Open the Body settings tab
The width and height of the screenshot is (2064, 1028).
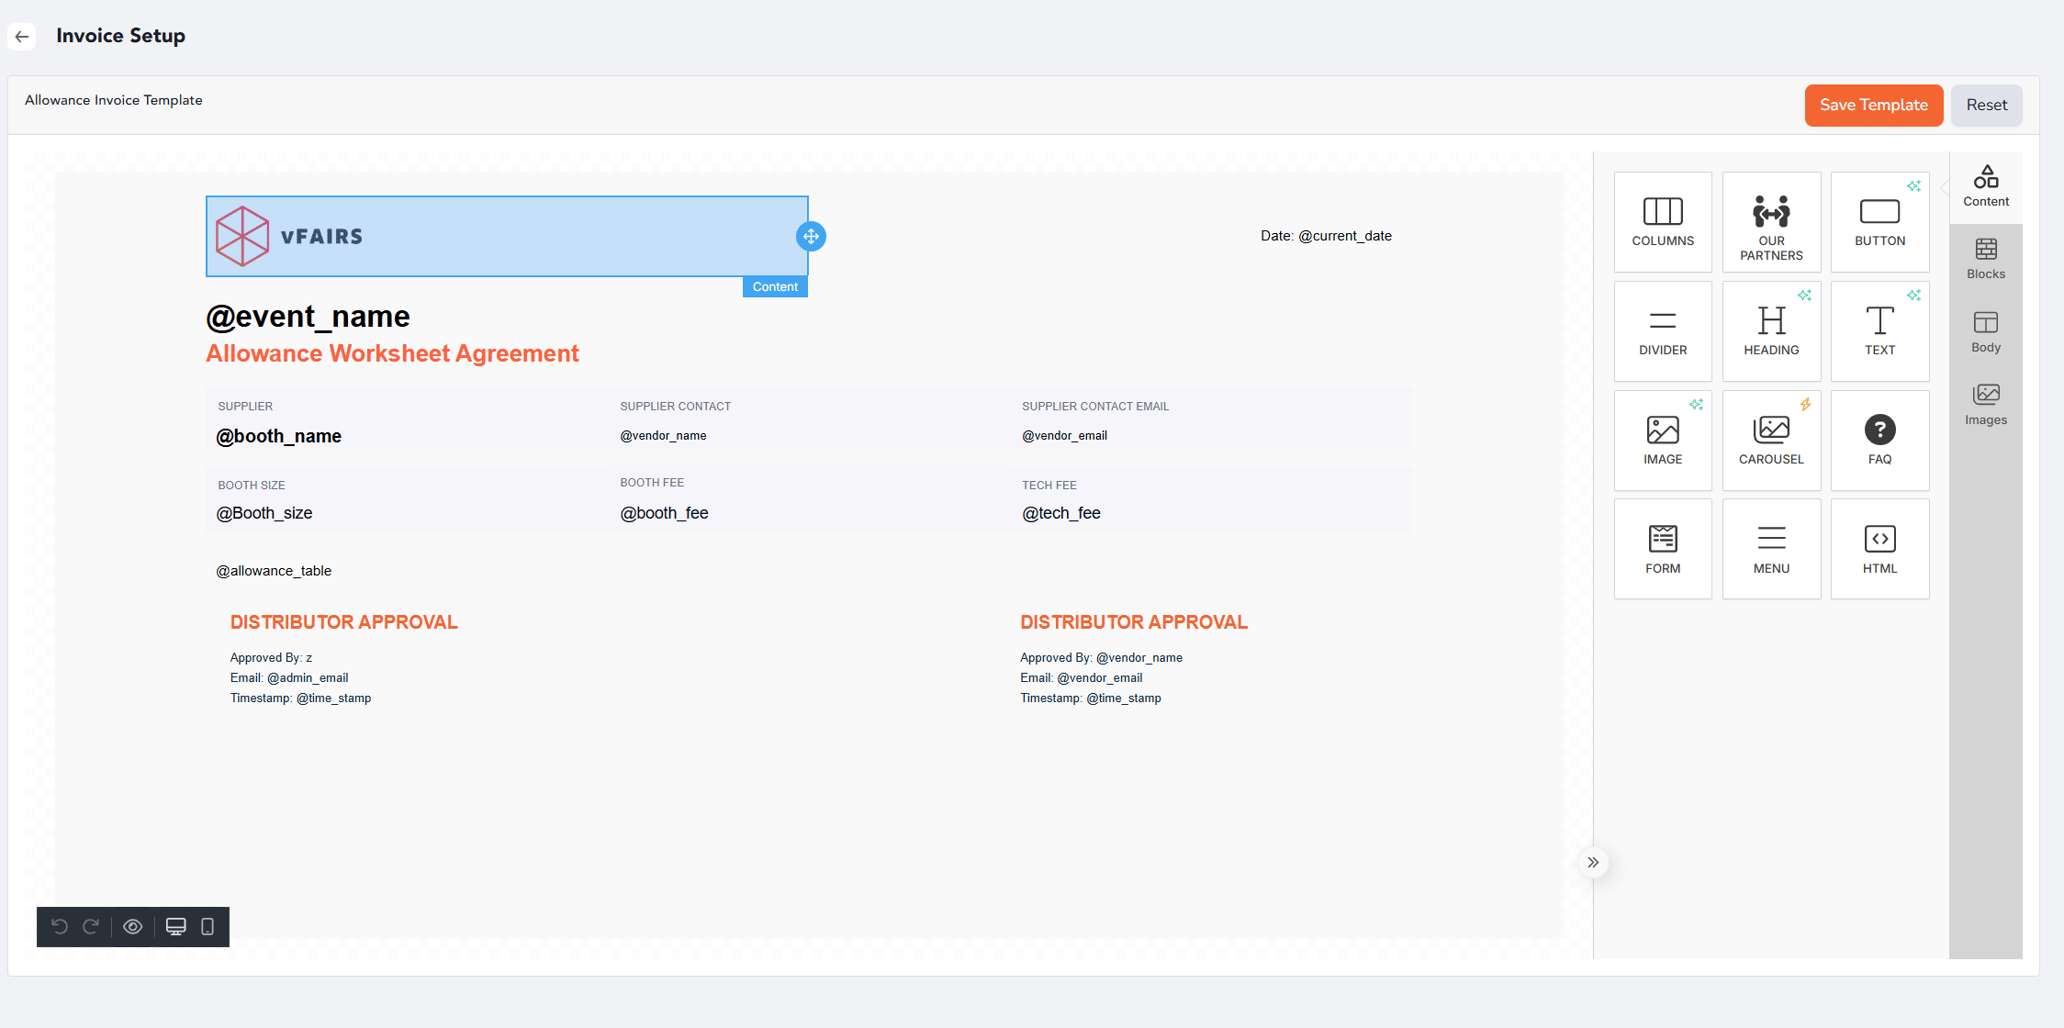click(x=1986, y=331)
